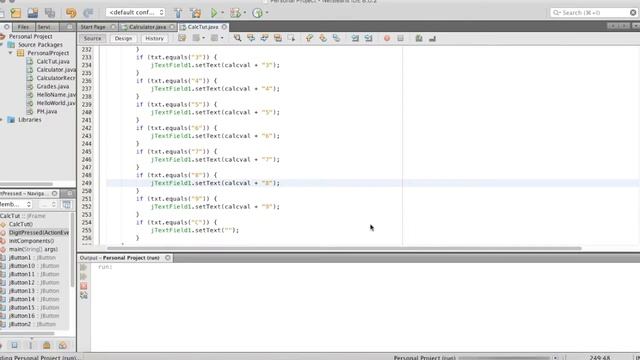Toggle Highlight Search icon

coord(278,38)
